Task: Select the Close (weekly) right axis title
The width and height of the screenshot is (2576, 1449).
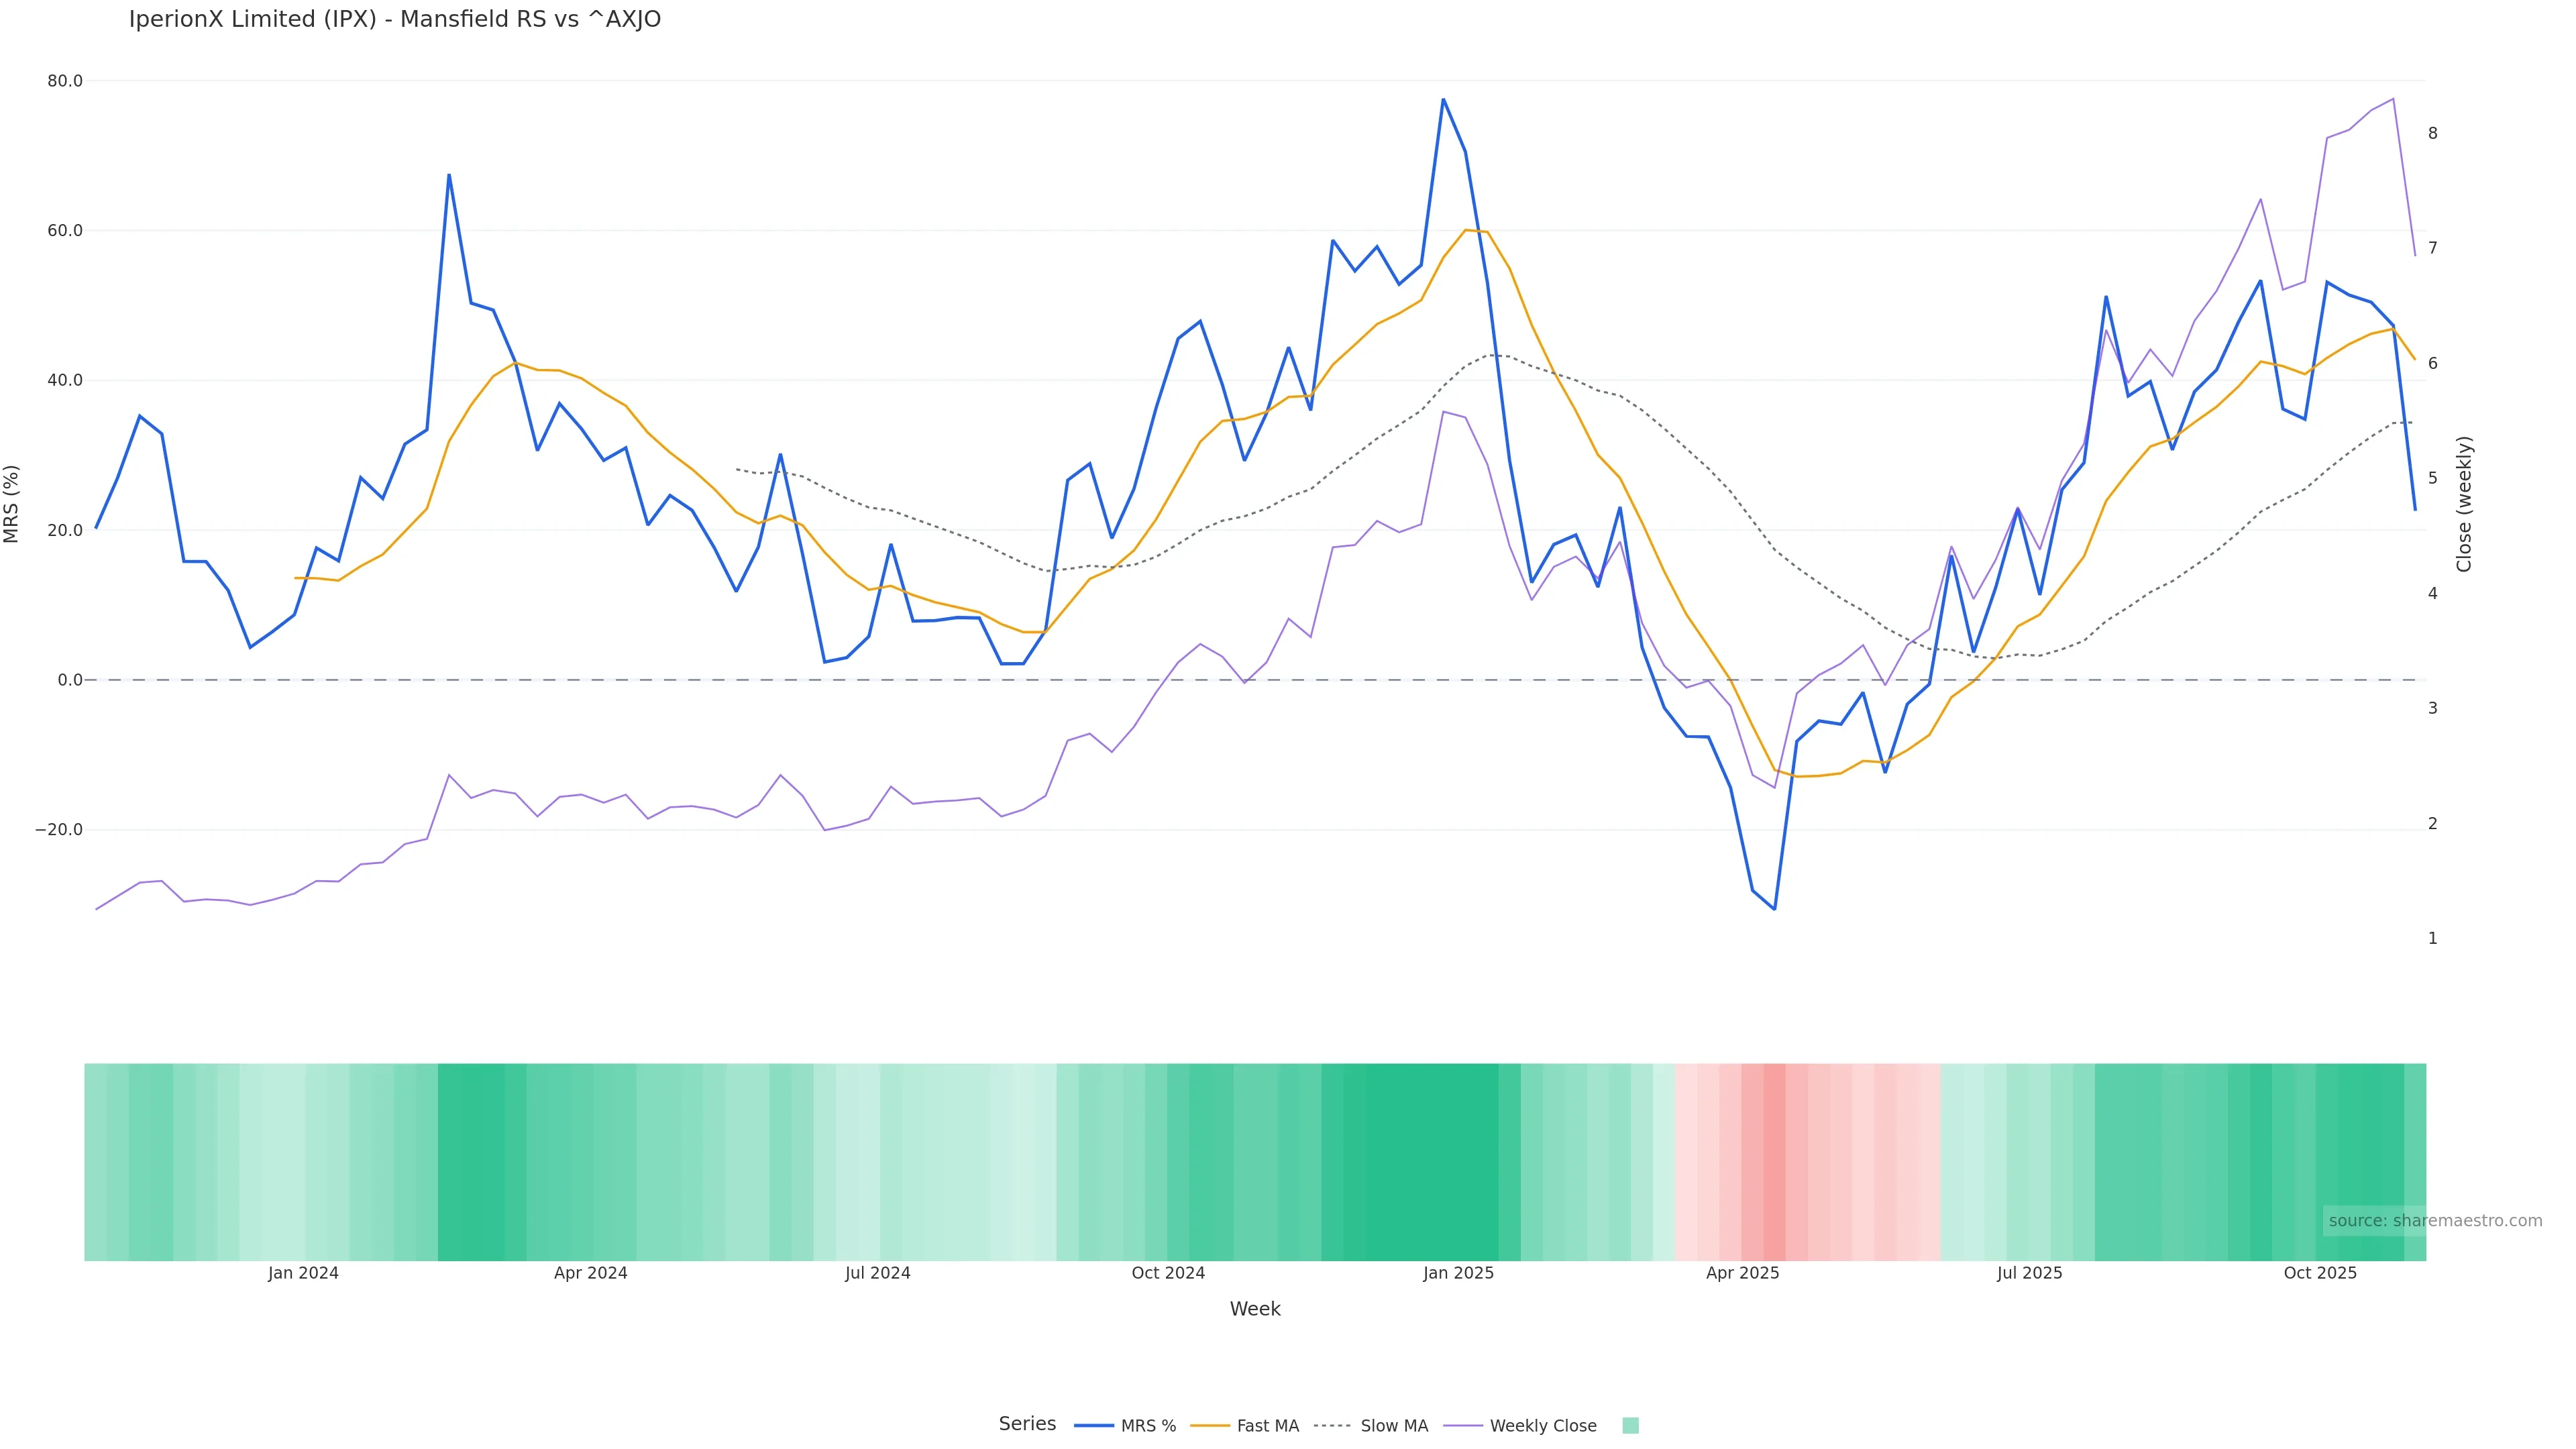Action: (x=2463, y=503)
